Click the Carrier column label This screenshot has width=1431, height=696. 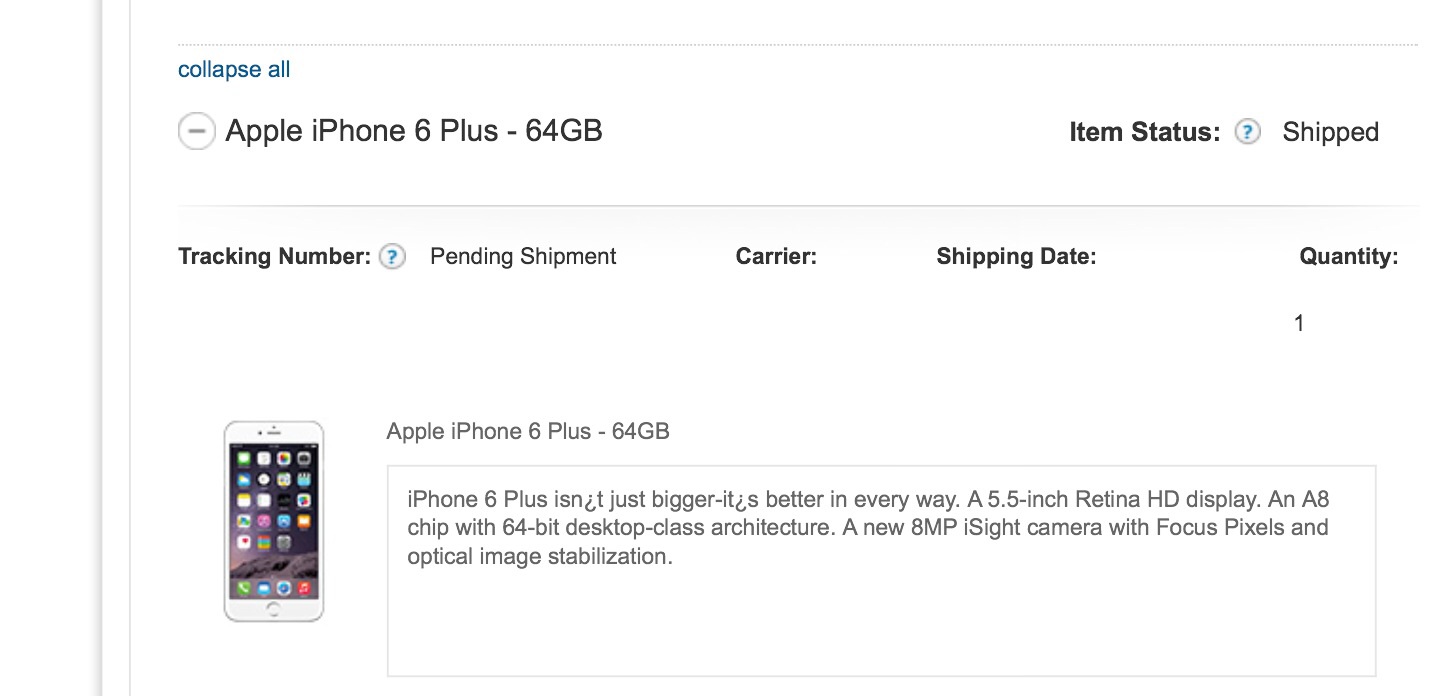(x=776, y=257)
